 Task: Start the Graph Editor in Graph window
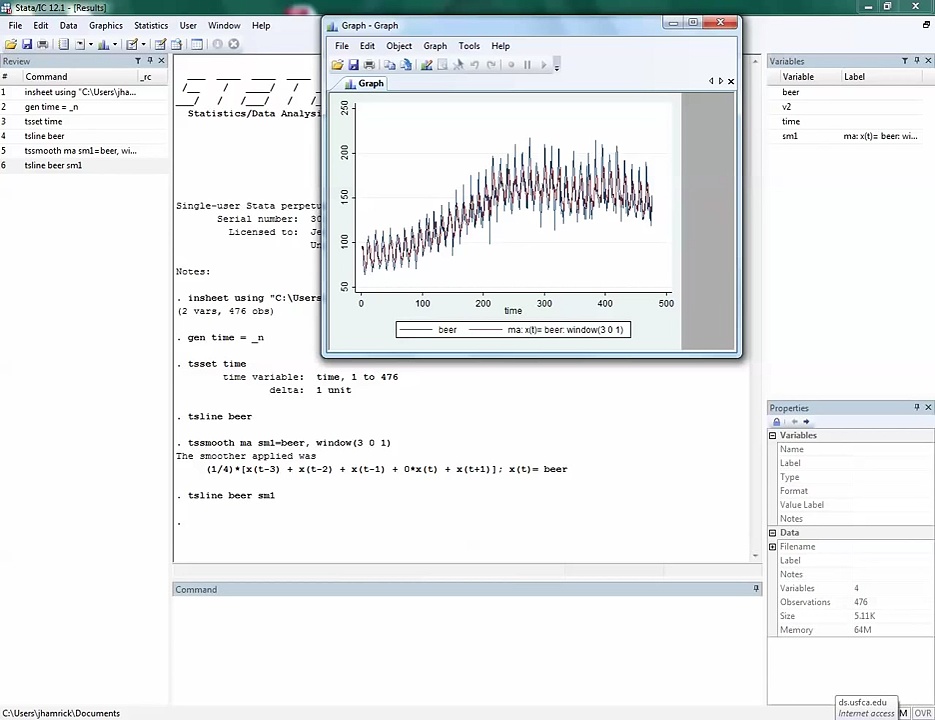(x=426, y=65)
